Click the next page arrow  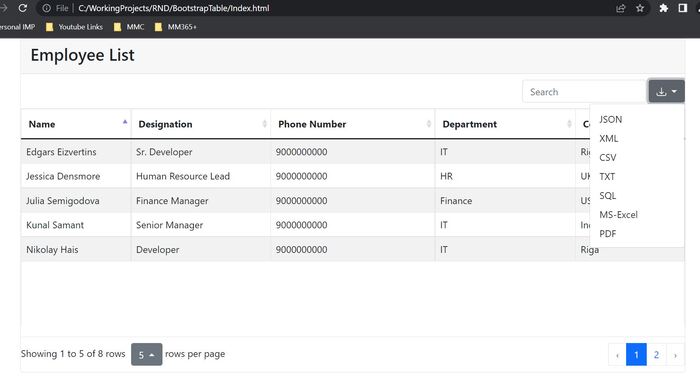click(675, 355)
